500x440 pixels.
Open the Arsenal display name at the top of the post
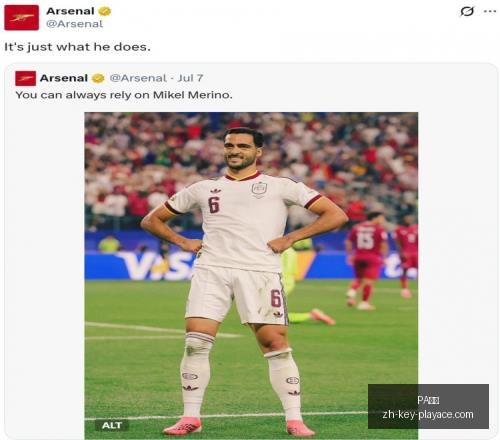[70, 11]
